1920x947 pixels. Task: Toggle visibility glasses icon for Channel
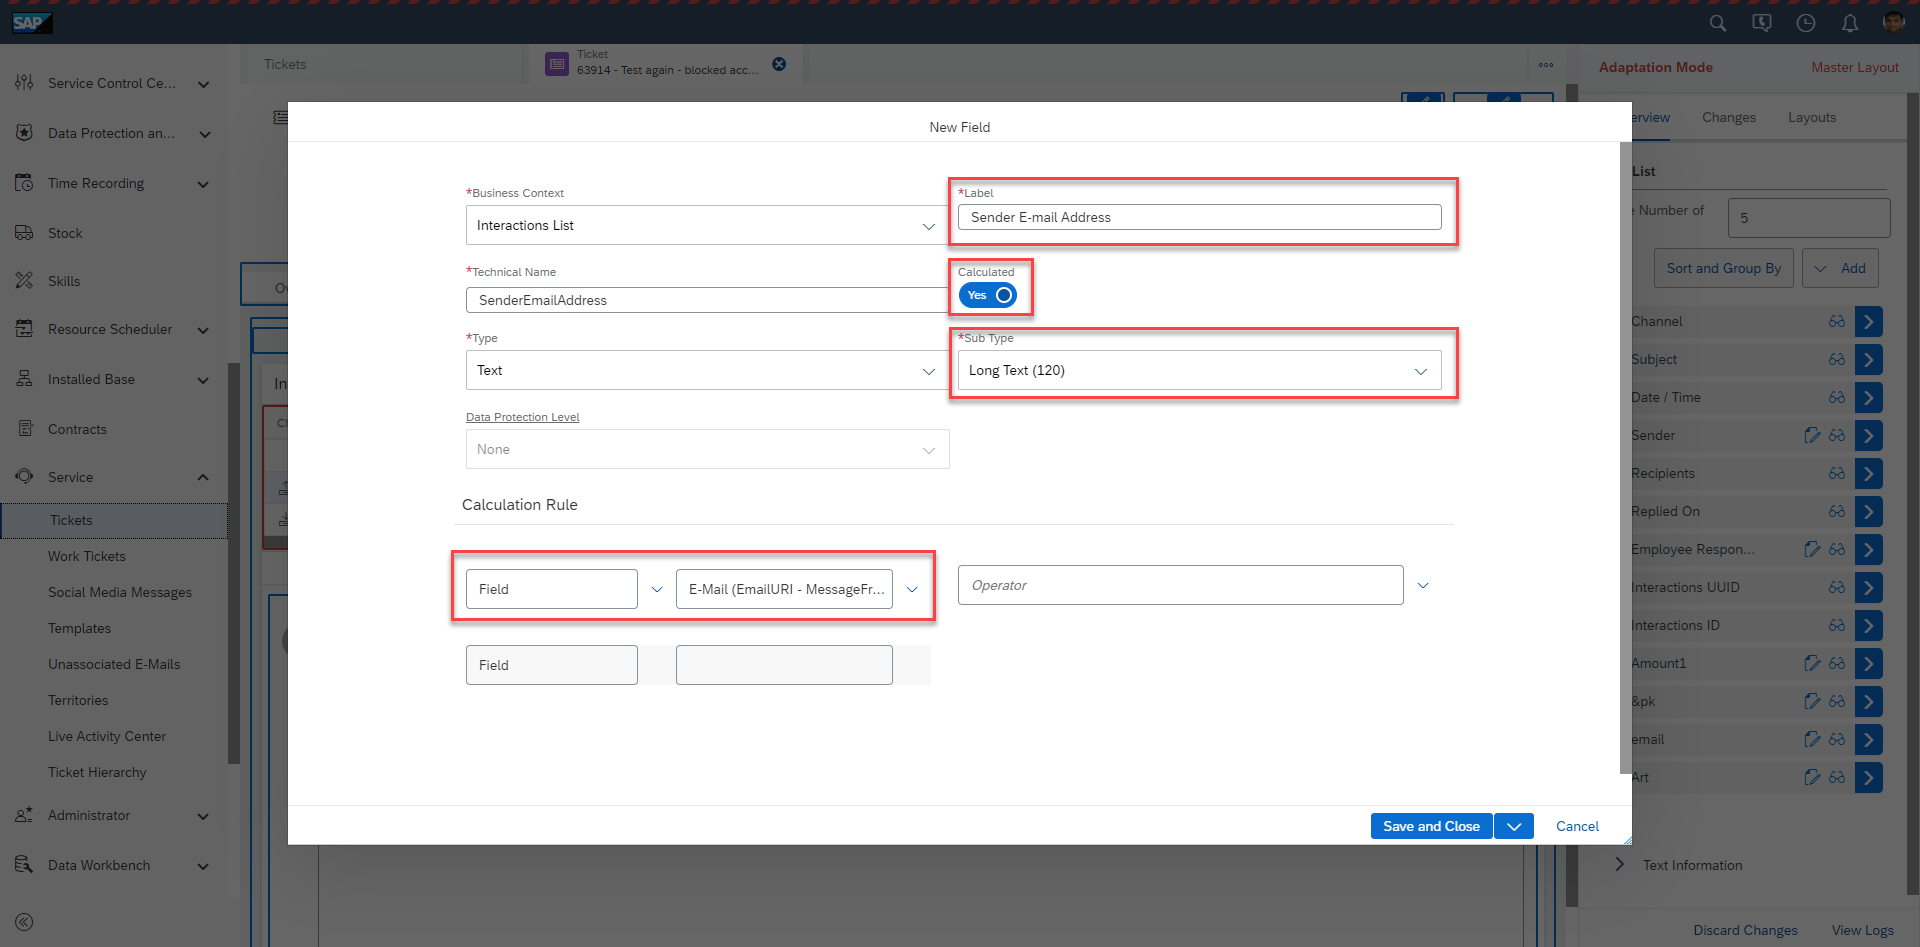(x=1837, y=321)
